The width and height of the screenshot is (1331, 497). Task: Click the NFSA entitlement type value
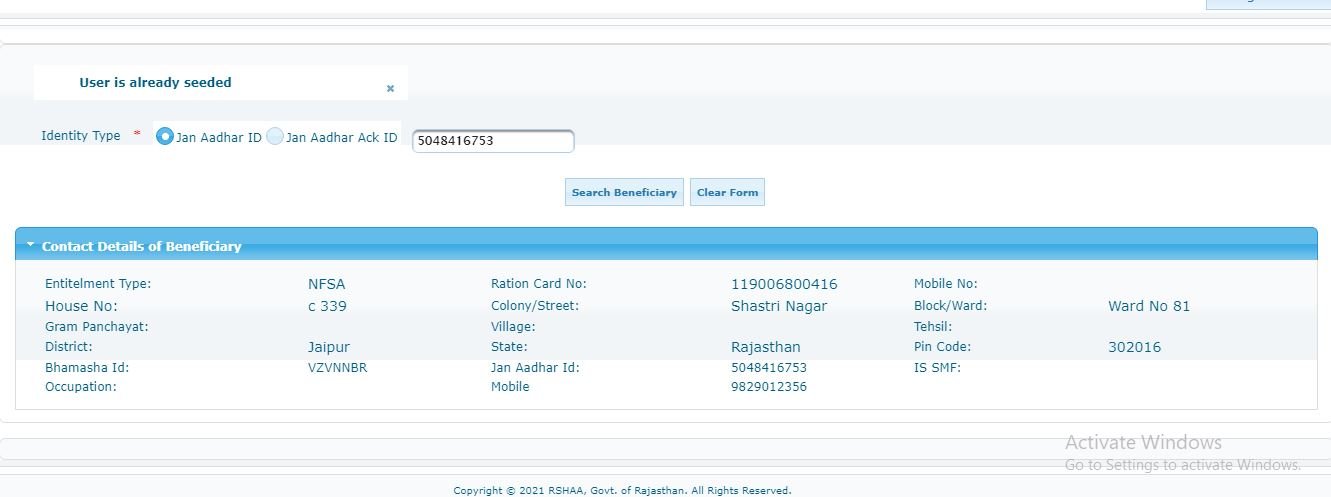coord(326,284)
